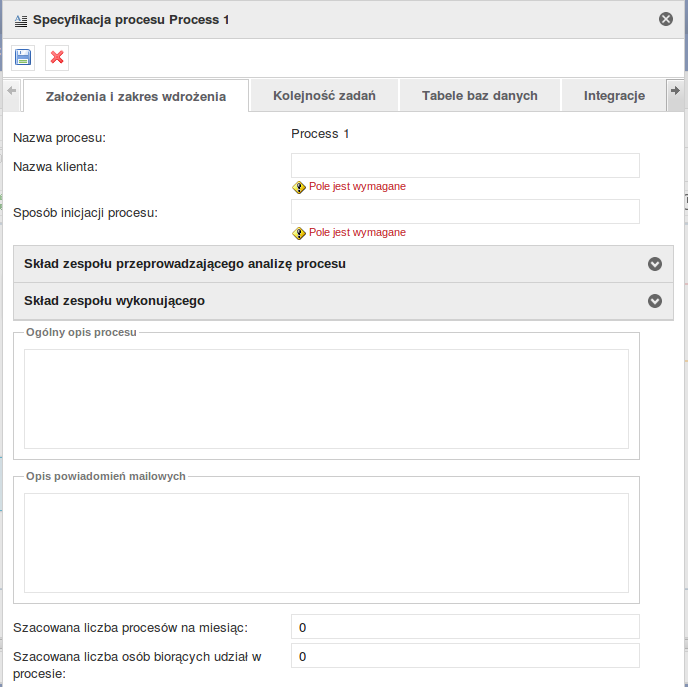
Task: Click inside Opis powiadomień mailowych text area
Action: [x=326, y=543]
